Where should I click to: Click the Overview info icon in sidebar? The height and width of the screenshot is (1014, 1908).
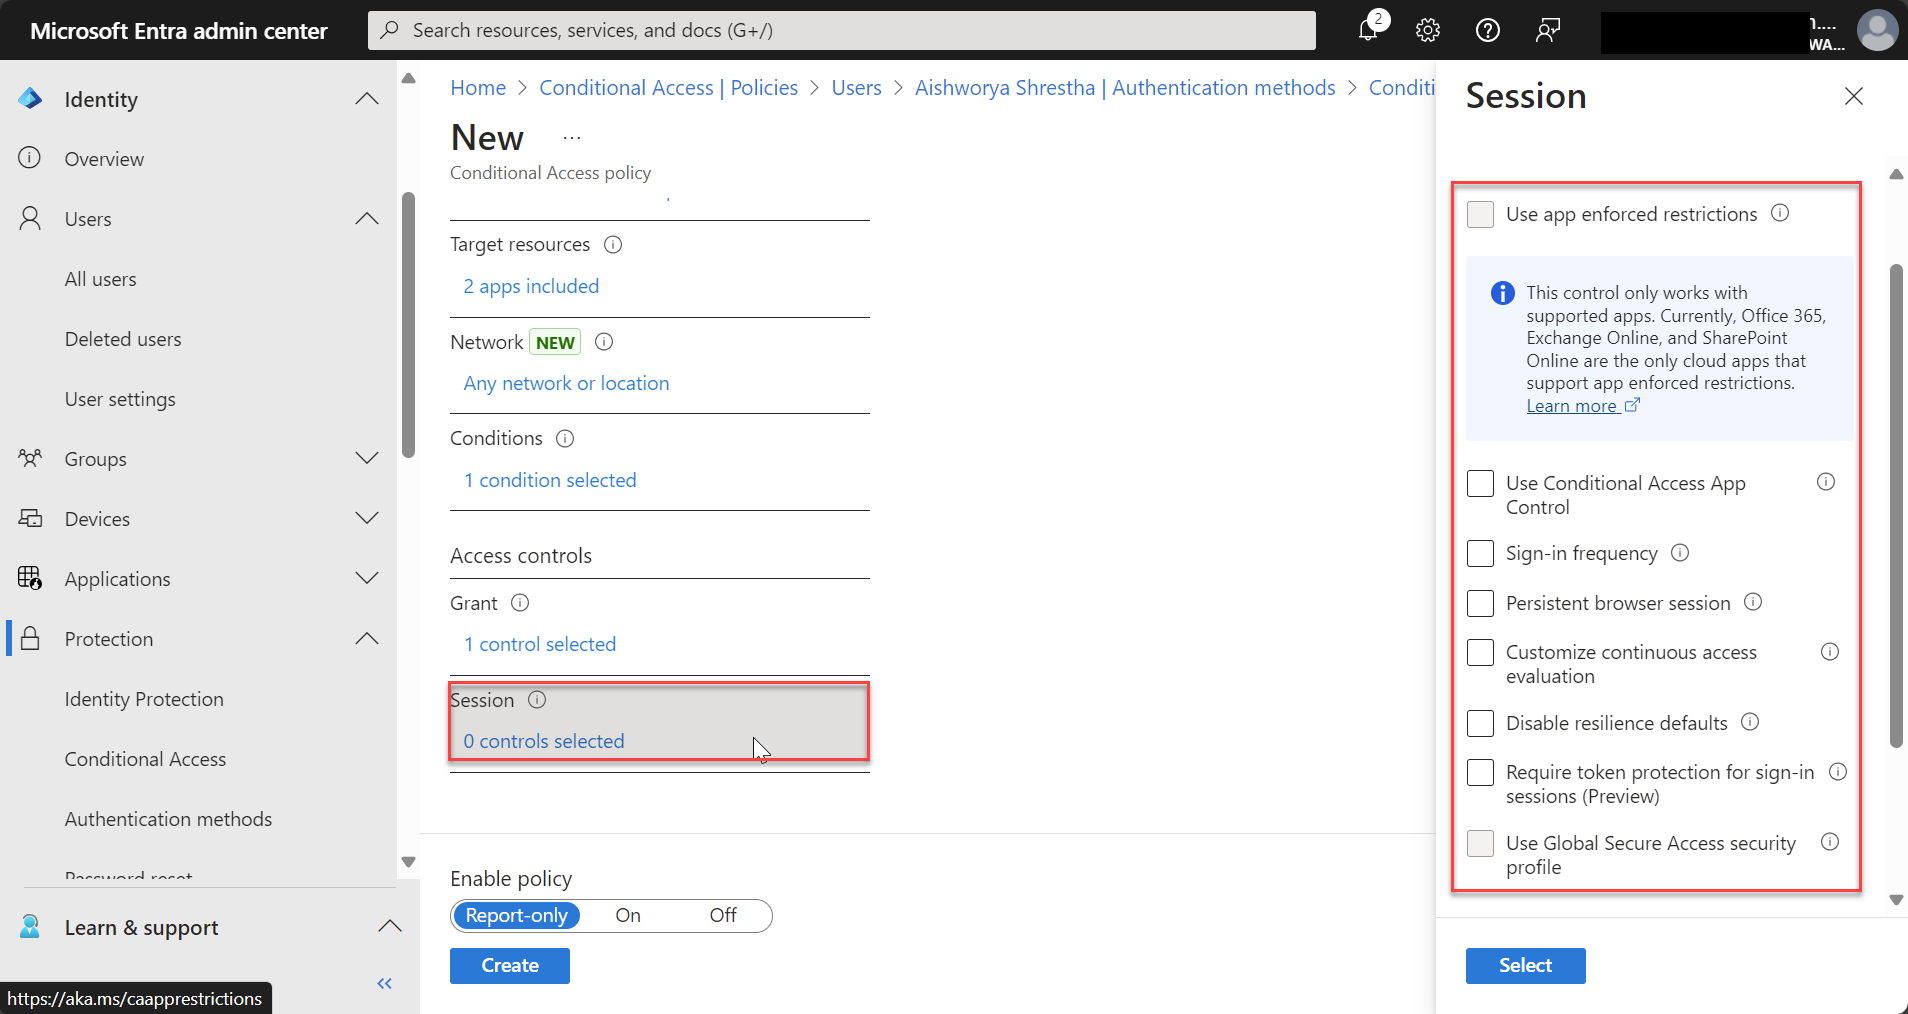pos(30,158)
